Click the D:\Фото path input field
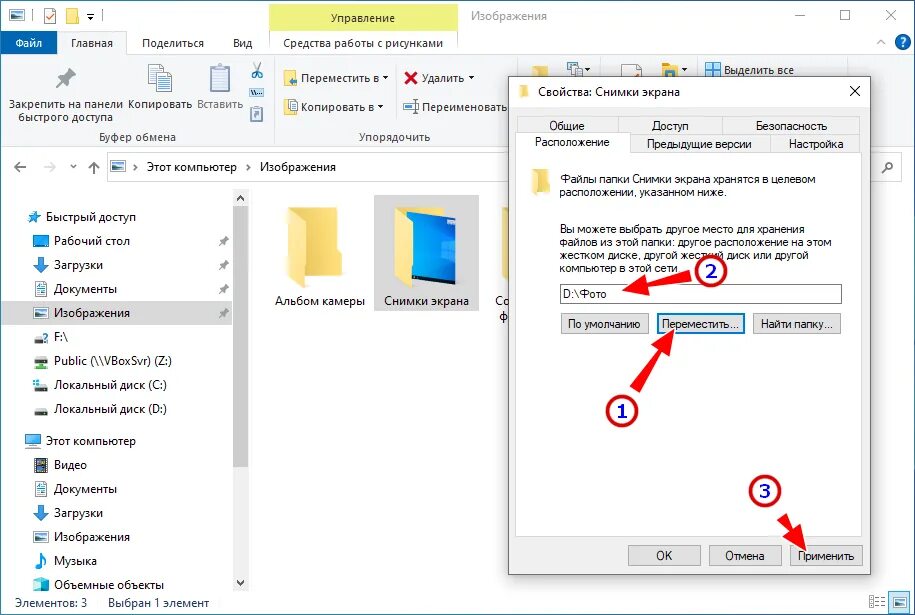 click(700, 294)
